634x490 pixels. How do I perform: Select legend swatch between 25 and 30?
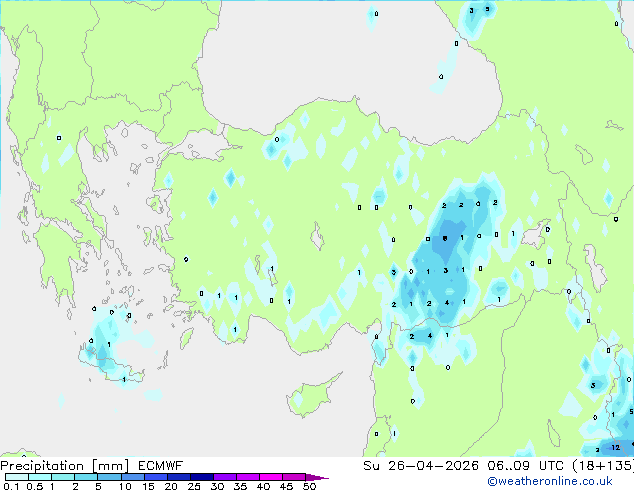coord(201,477)
